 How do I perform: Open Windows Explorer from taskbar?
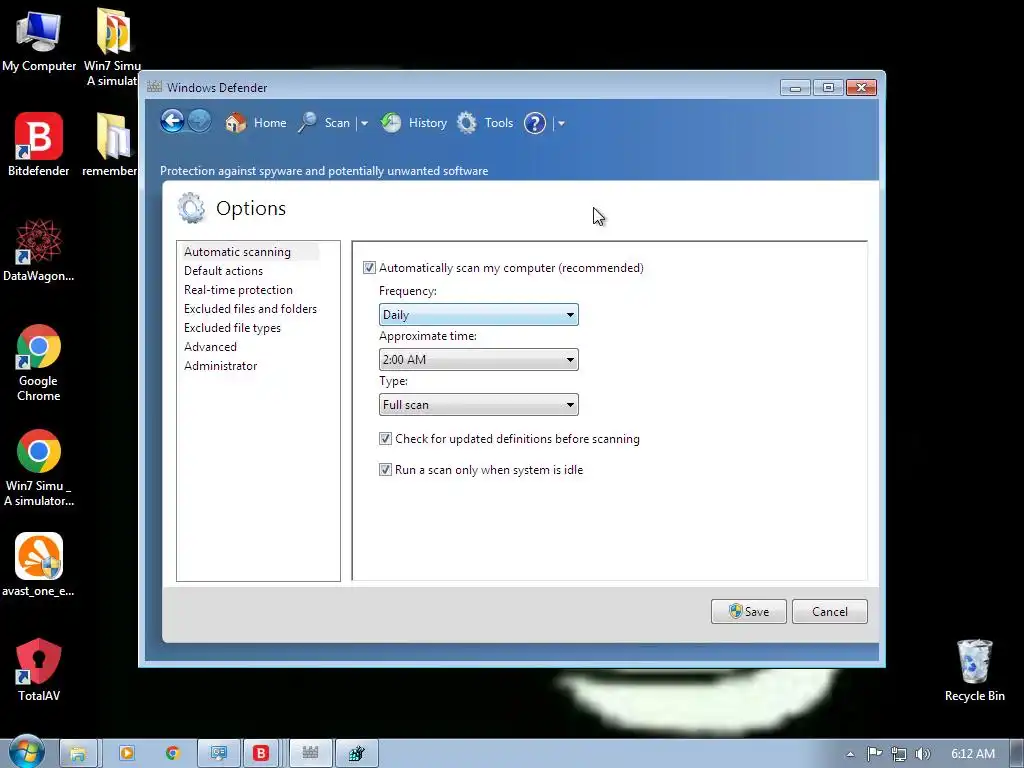point(78,753)
